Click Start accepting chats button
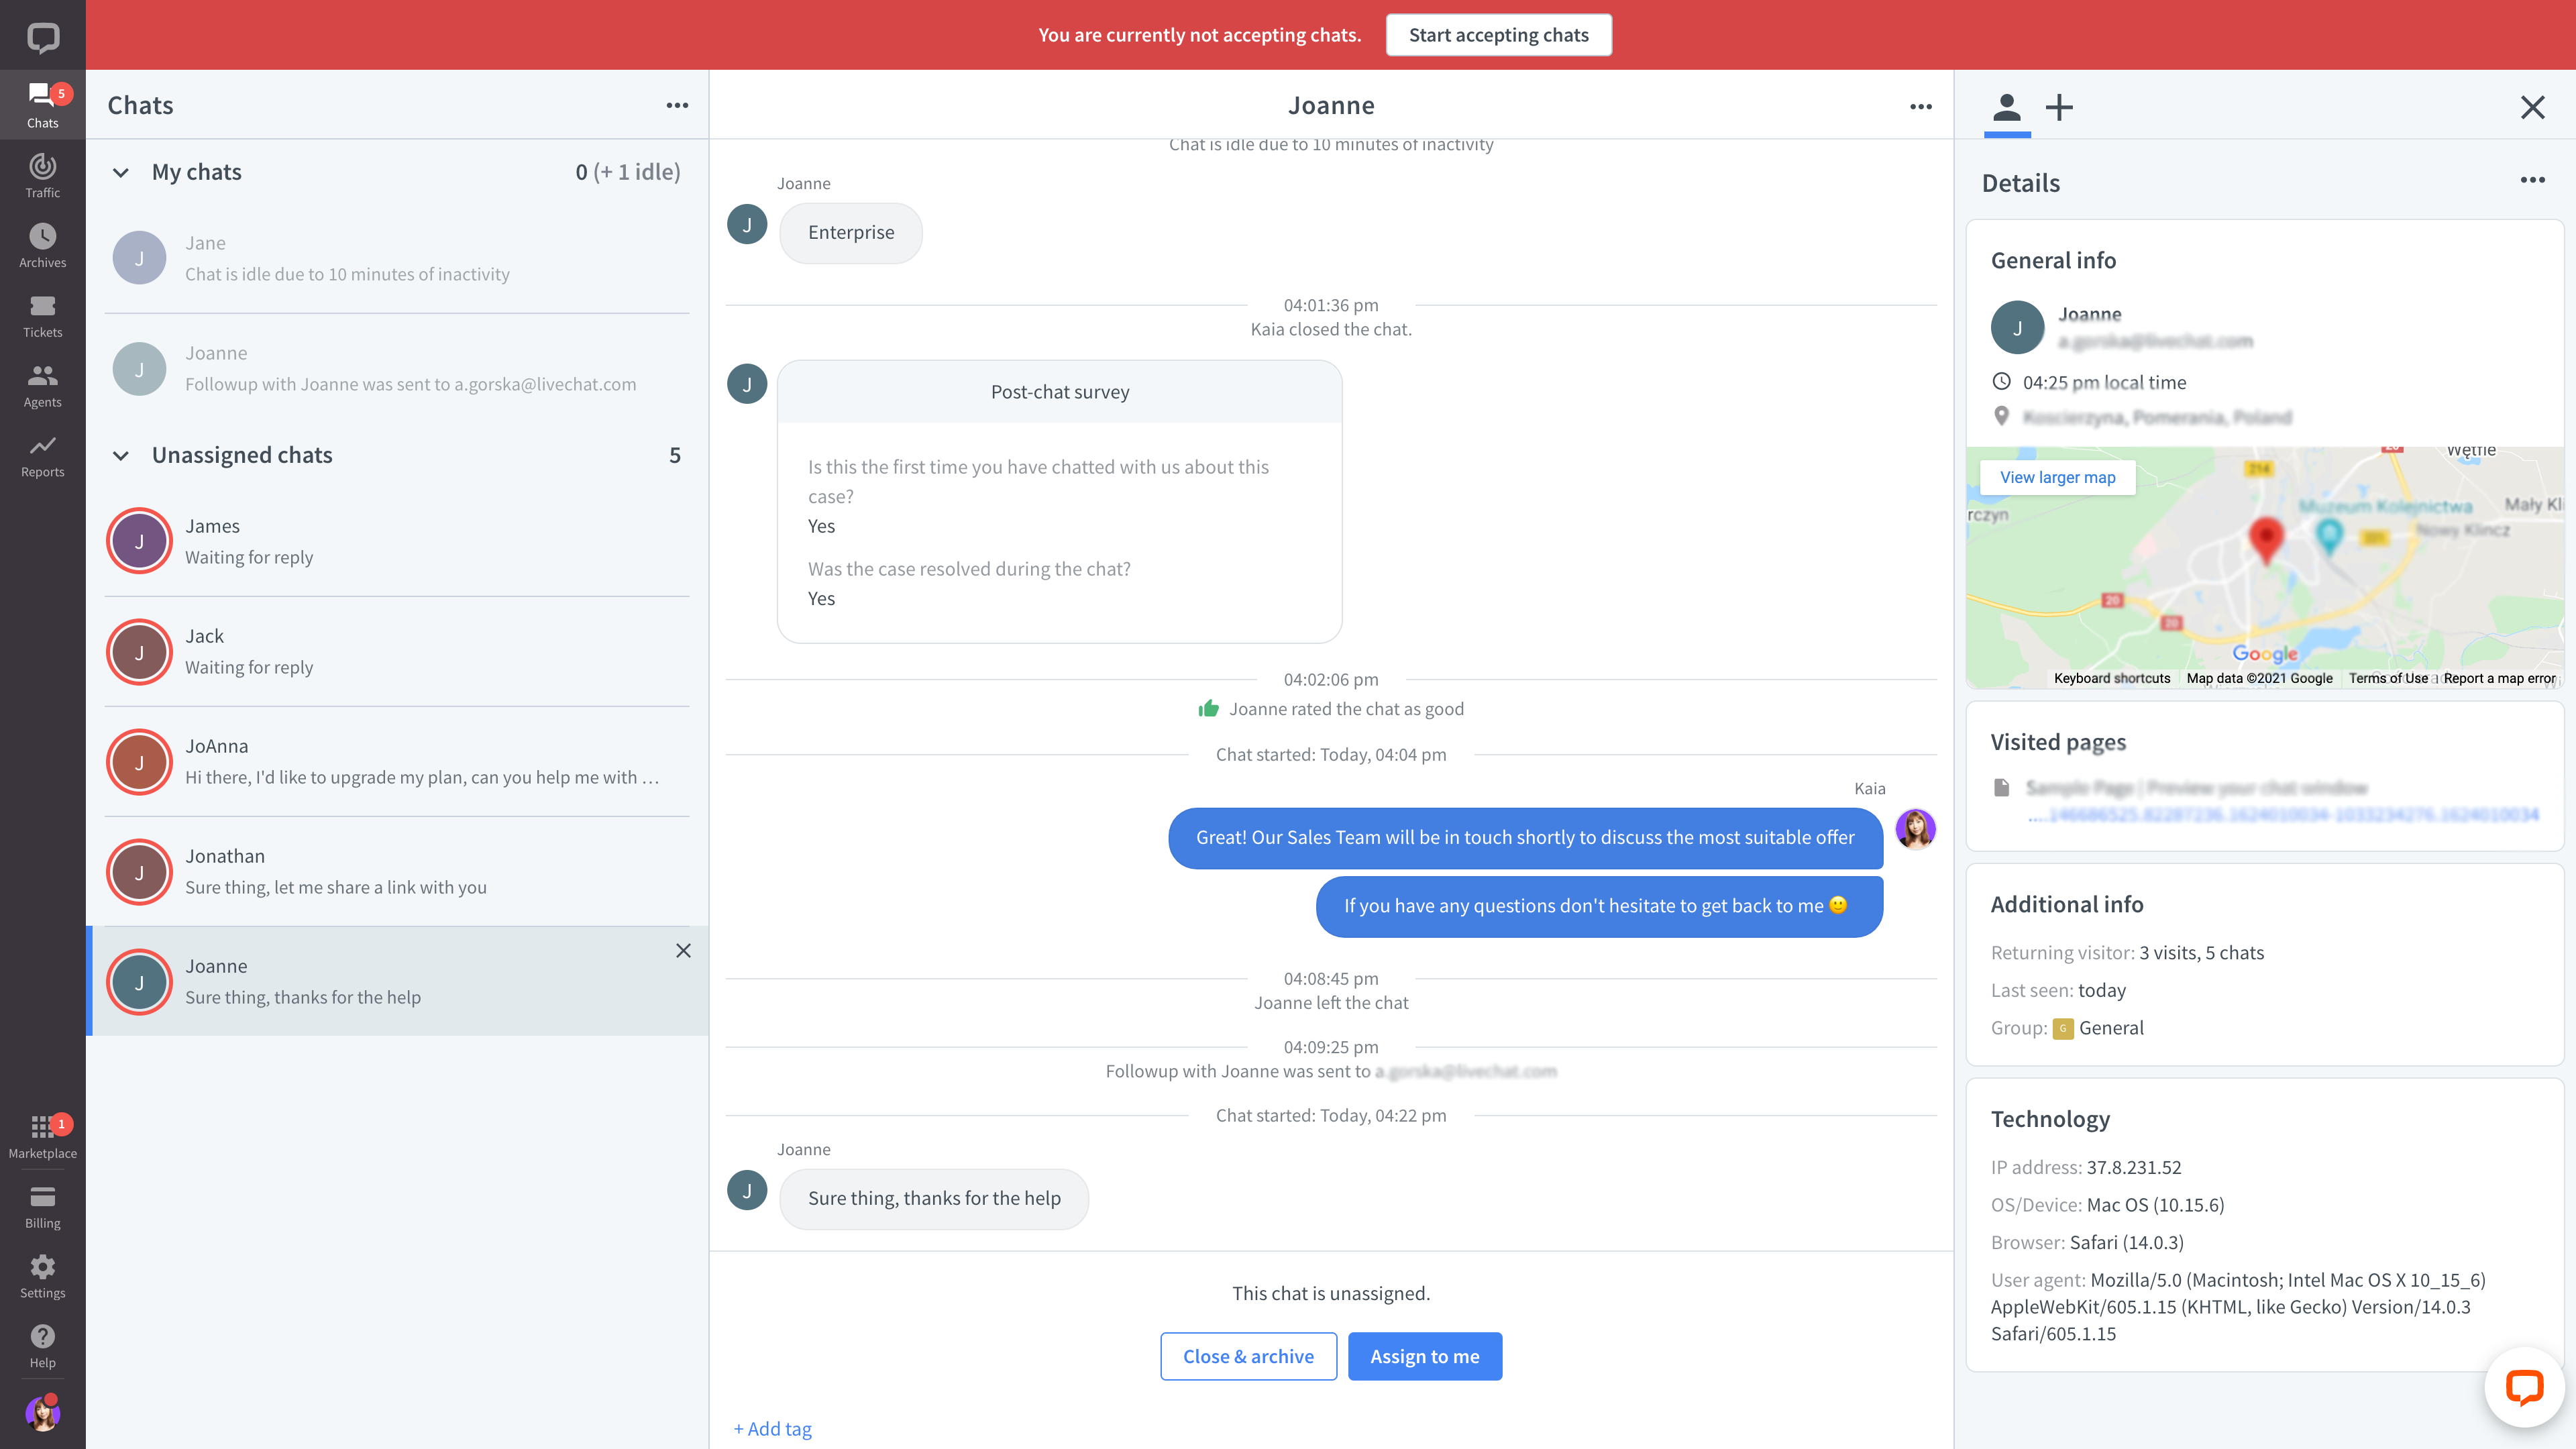Viewport: 2576px width, 1449px height. point(1498,35)
